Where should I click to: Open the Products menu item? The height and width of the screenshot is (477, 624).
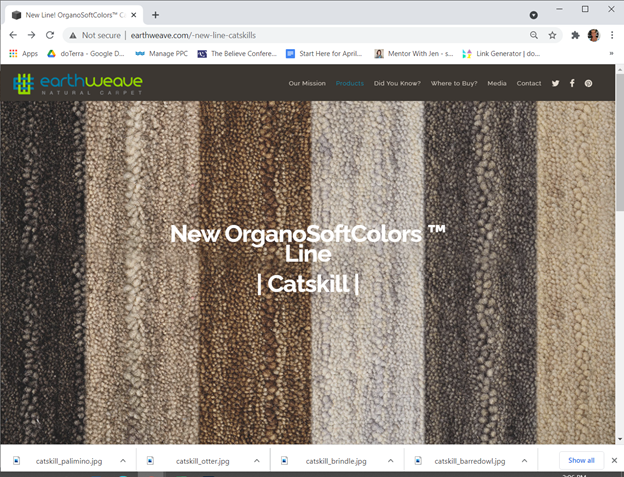click(349, 83)
